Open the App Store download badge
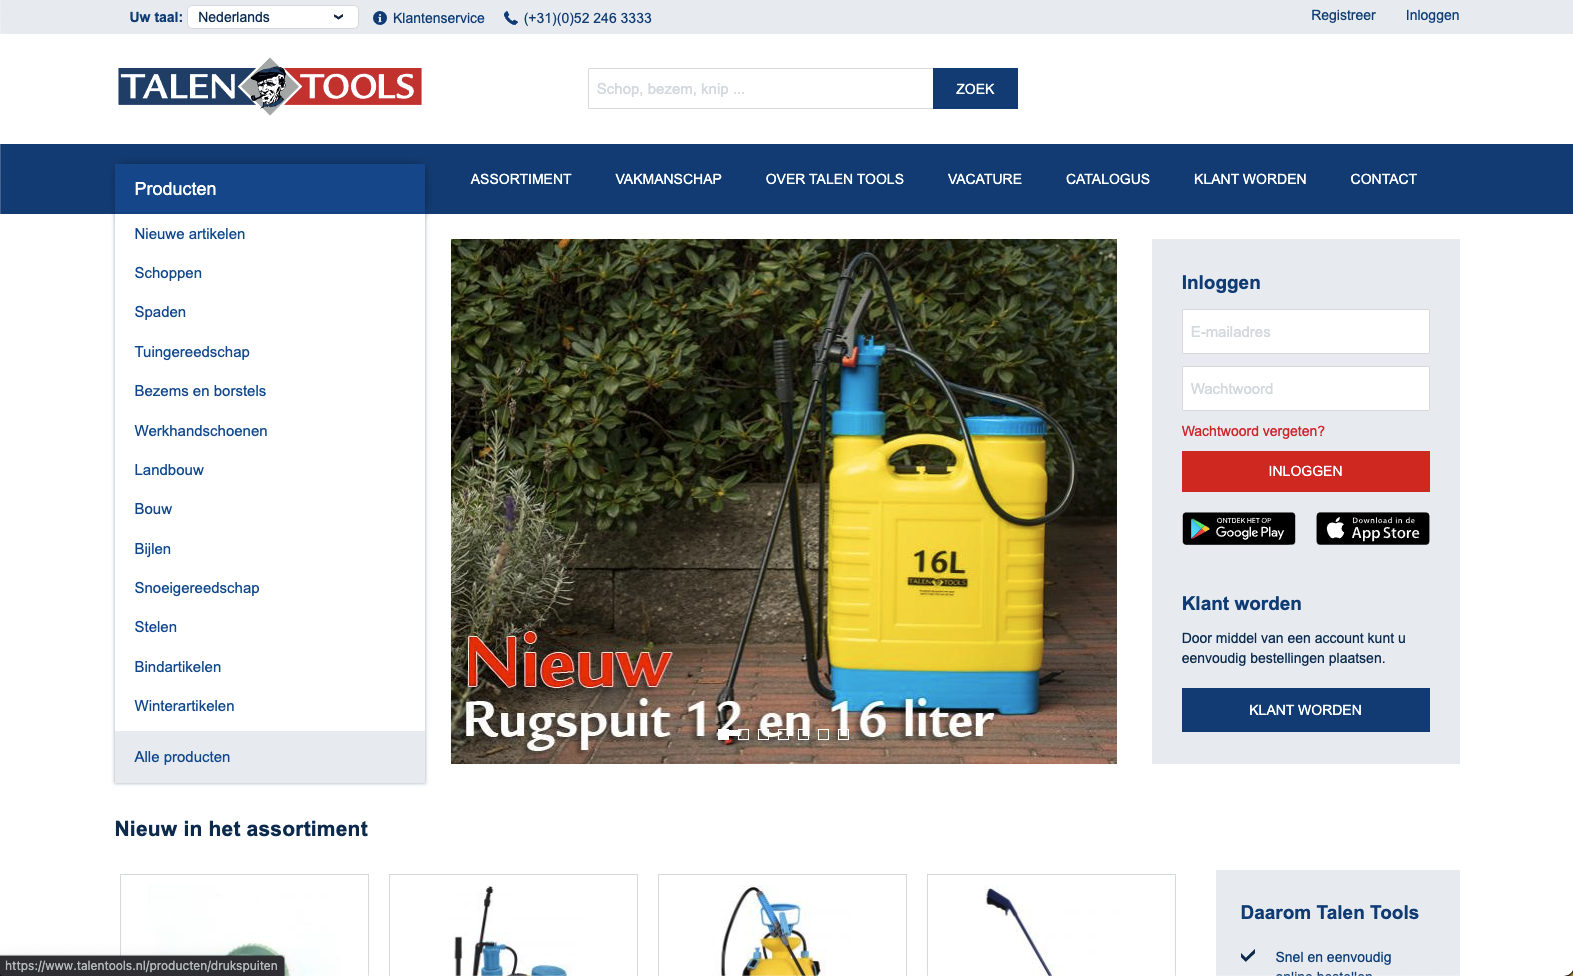The width and height of the screenshot is (1573, 976). point(1372,528)
